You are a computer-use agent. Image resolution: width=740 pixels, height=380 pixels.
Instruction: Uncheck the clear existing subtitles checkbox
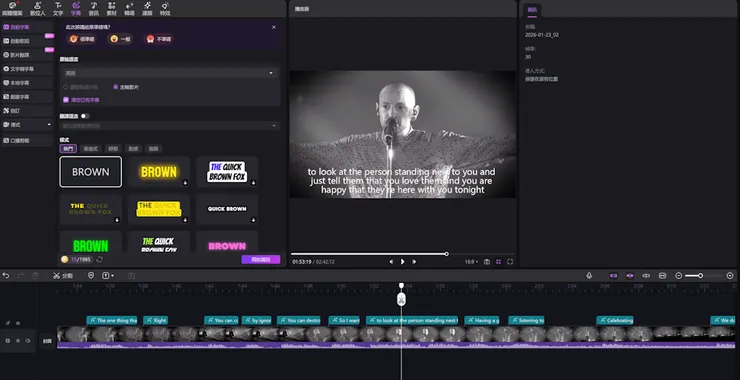tap(66, 100)
